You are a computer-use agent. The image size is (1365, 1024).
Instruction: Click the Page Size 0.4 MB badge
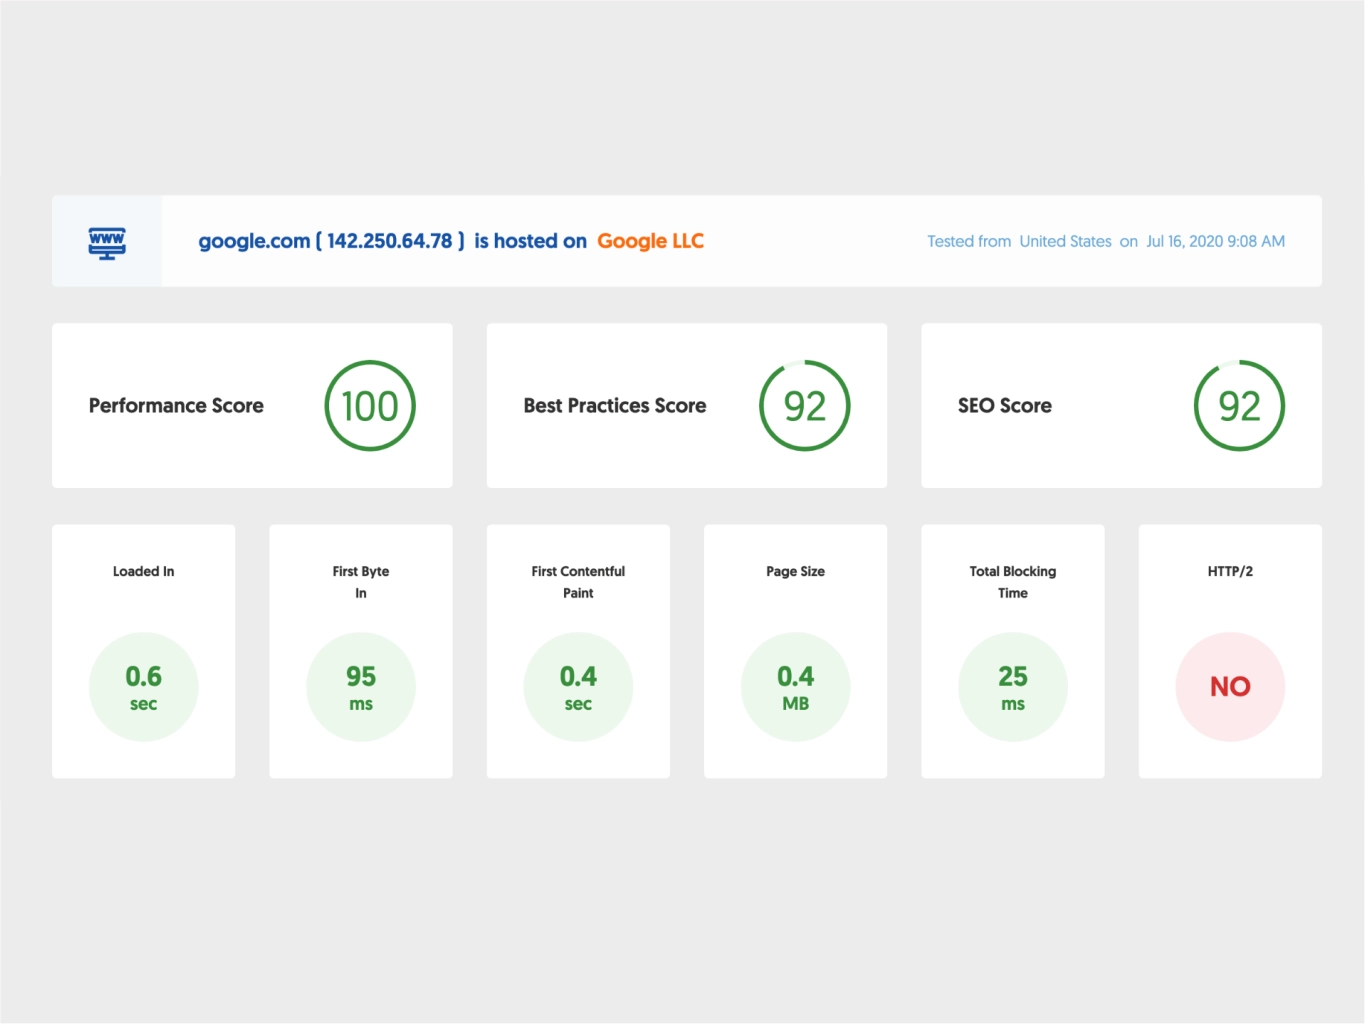[x=796, y=687]
